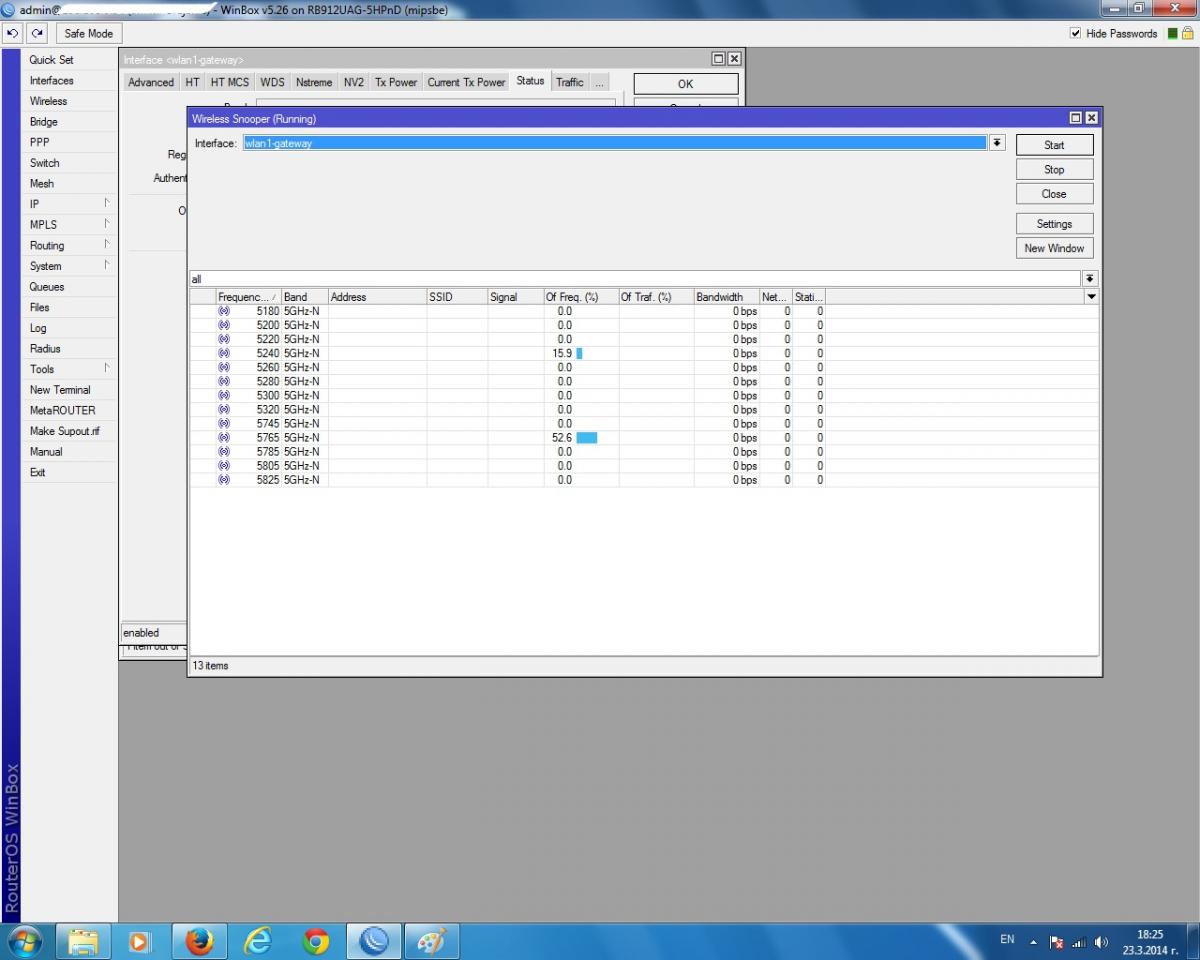Switch to the Traffic tab
Image resolution: width=1200 pixels, height=960 pixels.
(x=569, y=82)
